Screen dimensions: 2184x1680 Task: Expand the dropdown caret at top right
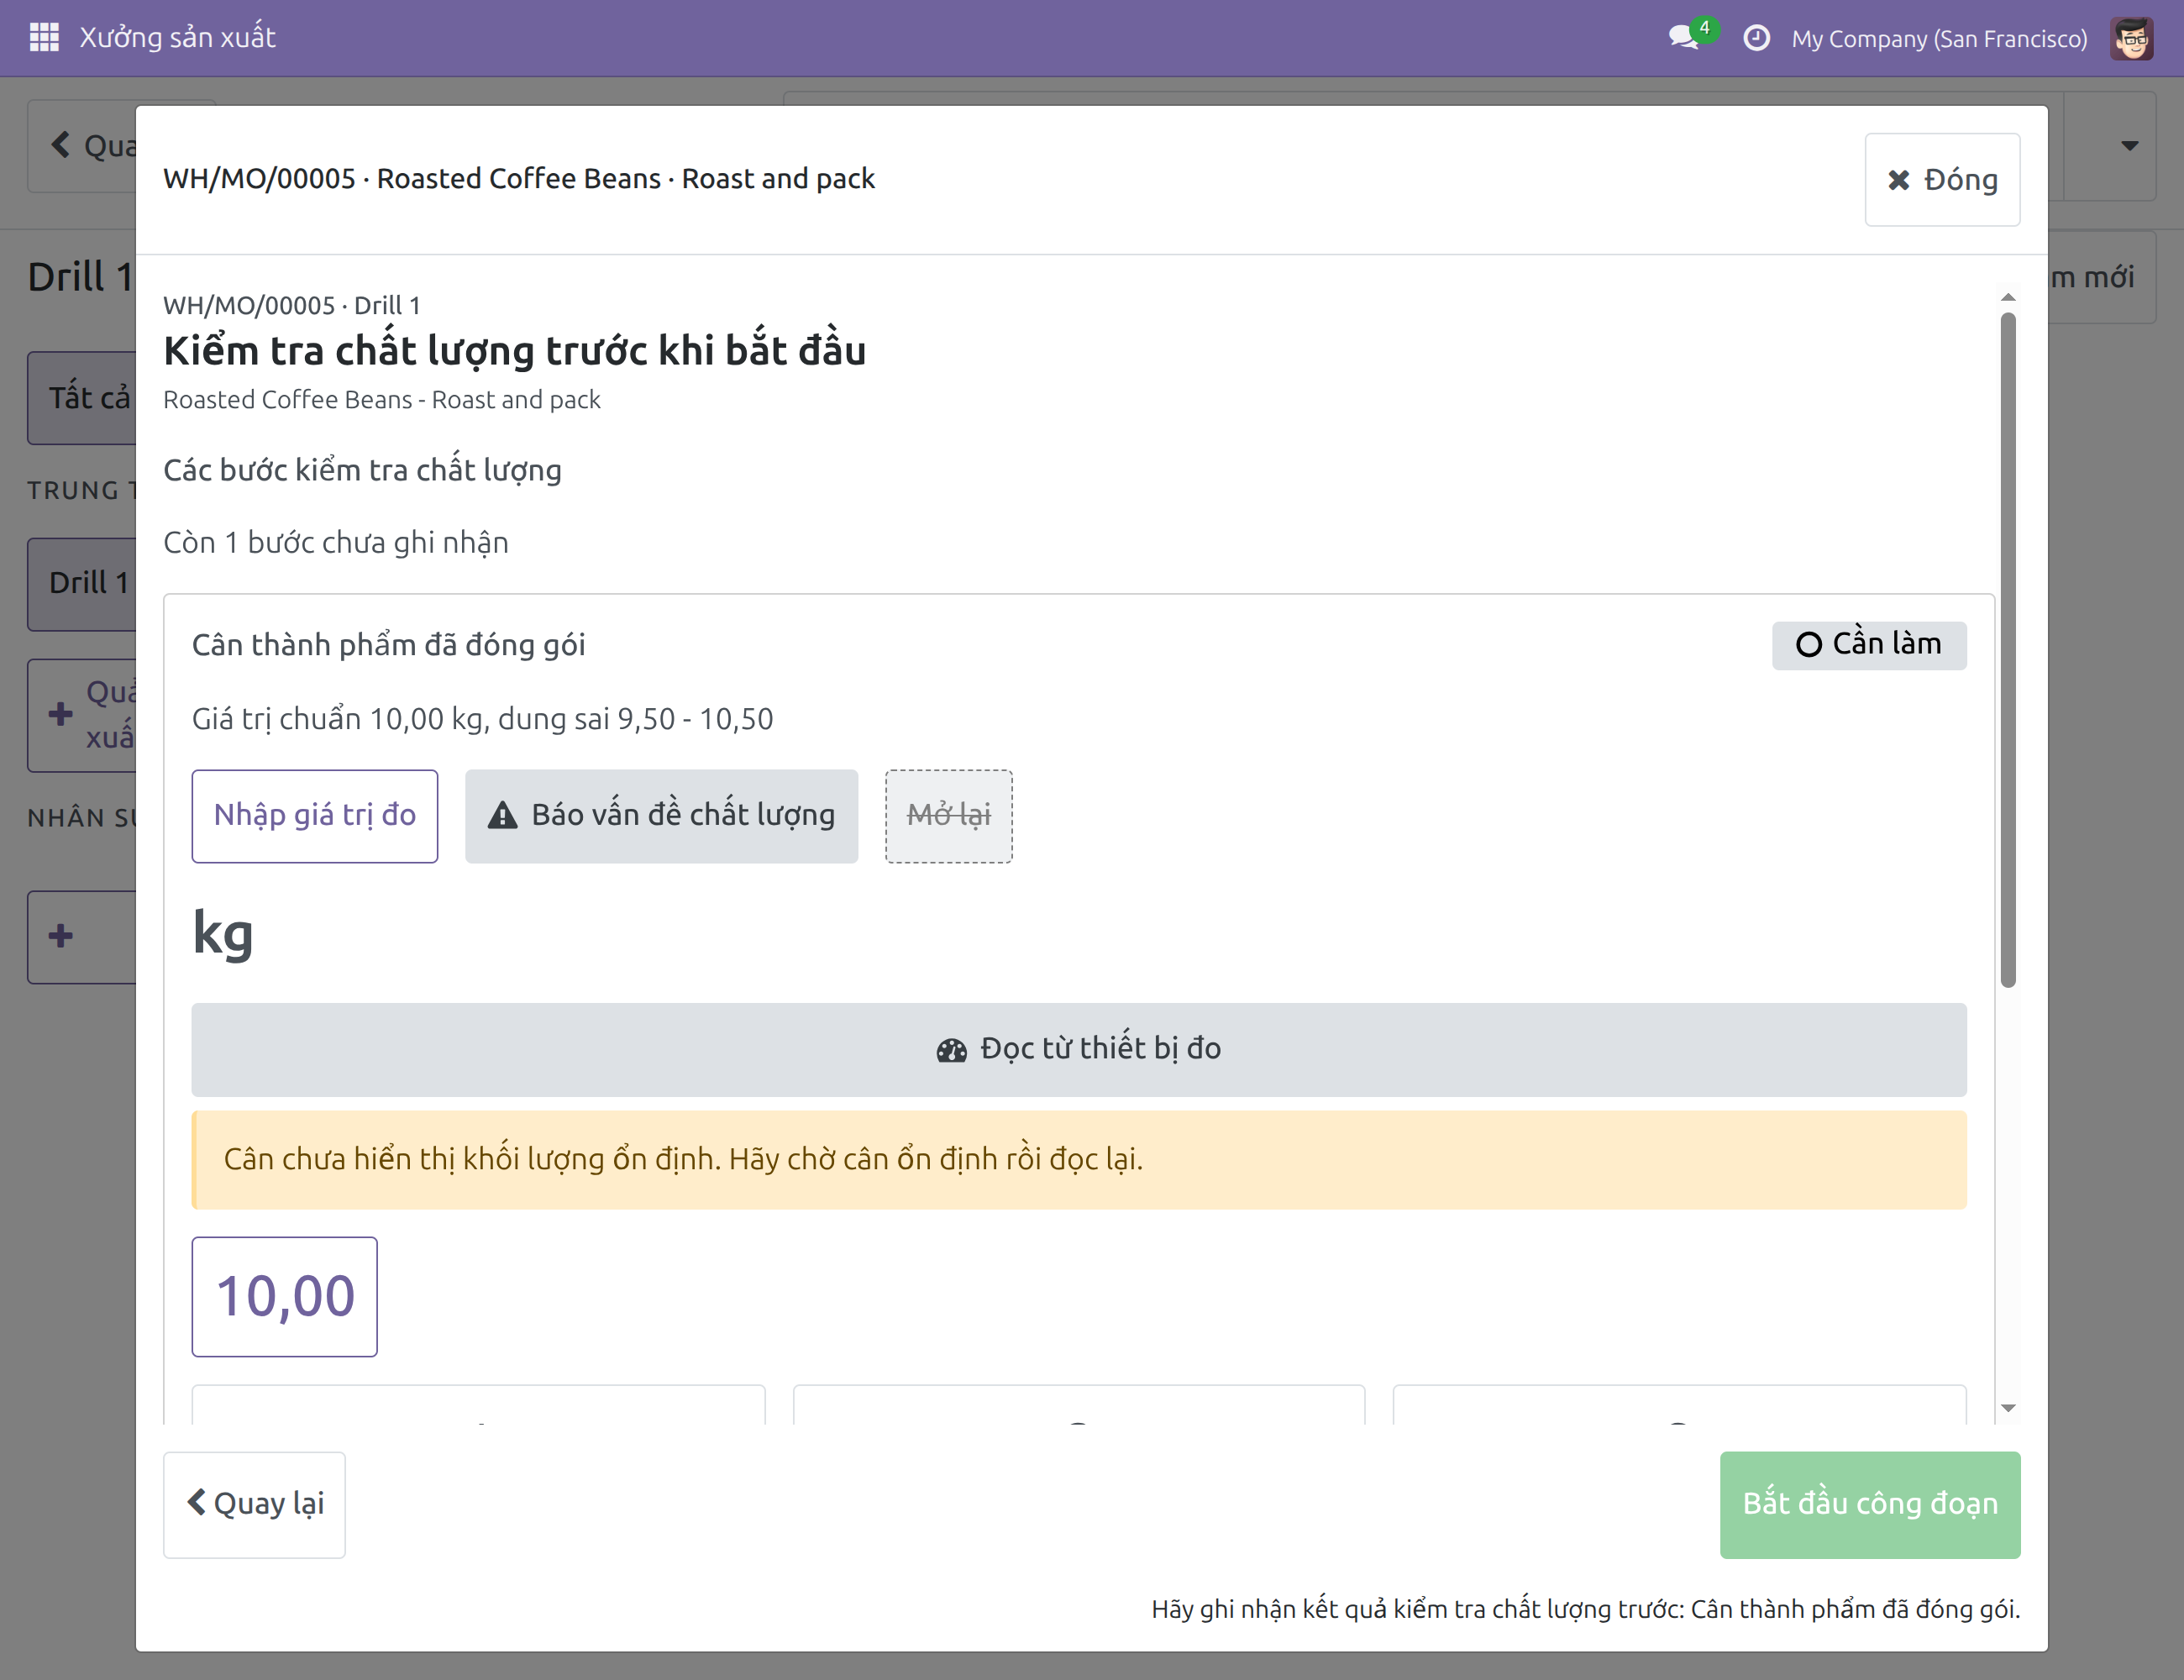[x=2130, y=146]
